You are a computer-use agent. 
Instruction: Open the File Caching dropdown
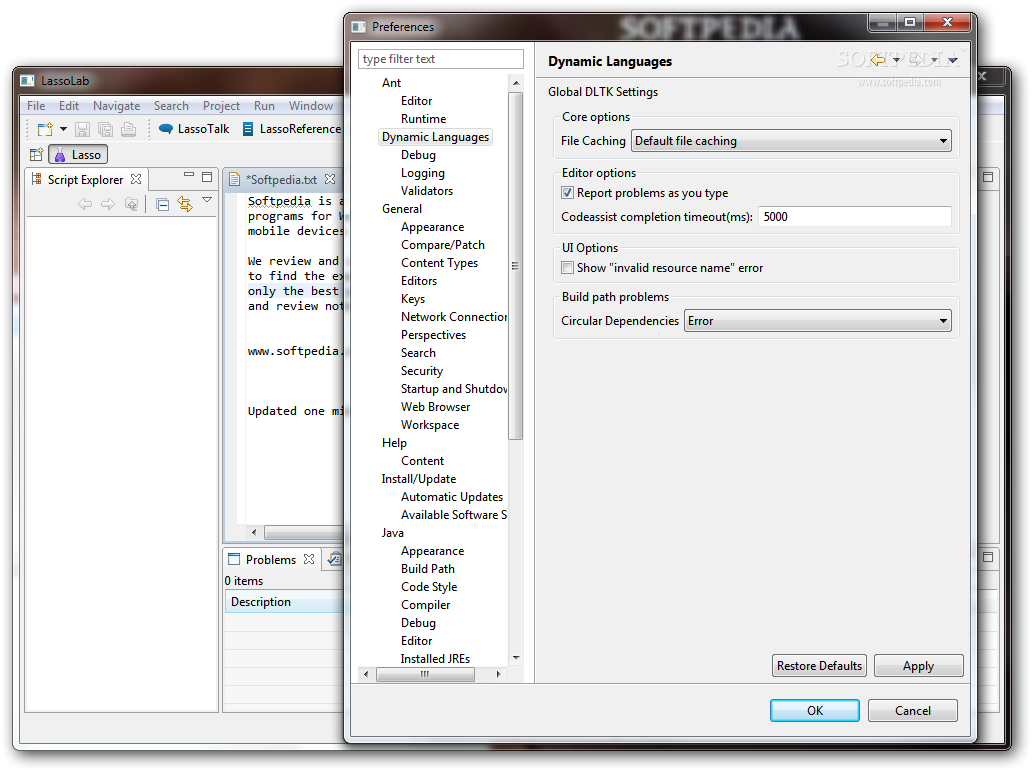pos(791,141)
